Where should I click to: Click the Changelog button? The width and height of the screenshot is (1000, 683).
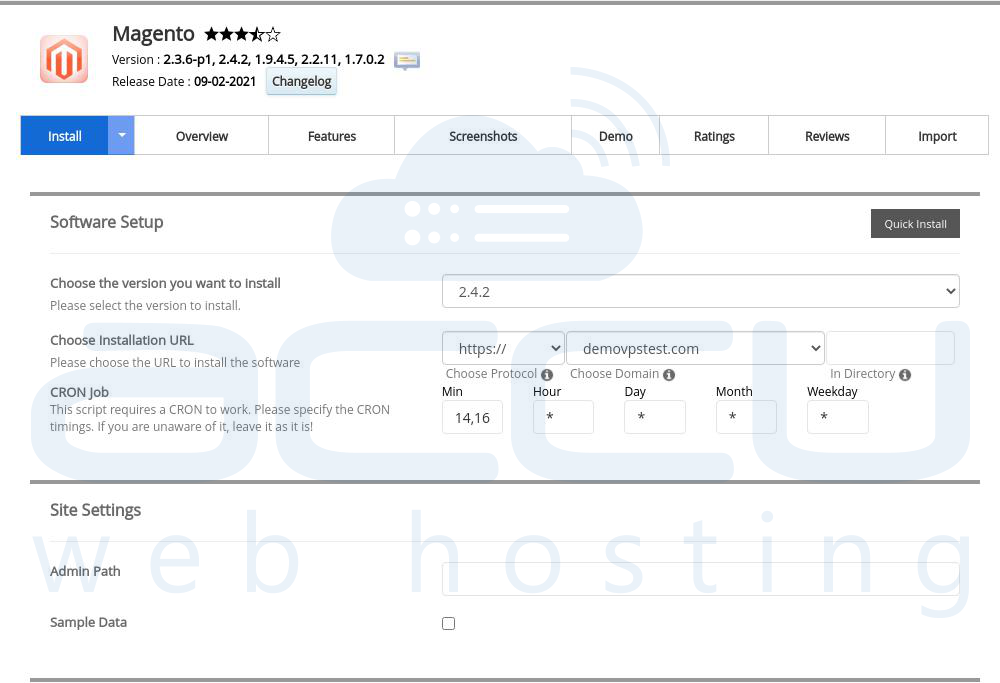[x=301, y=82]
